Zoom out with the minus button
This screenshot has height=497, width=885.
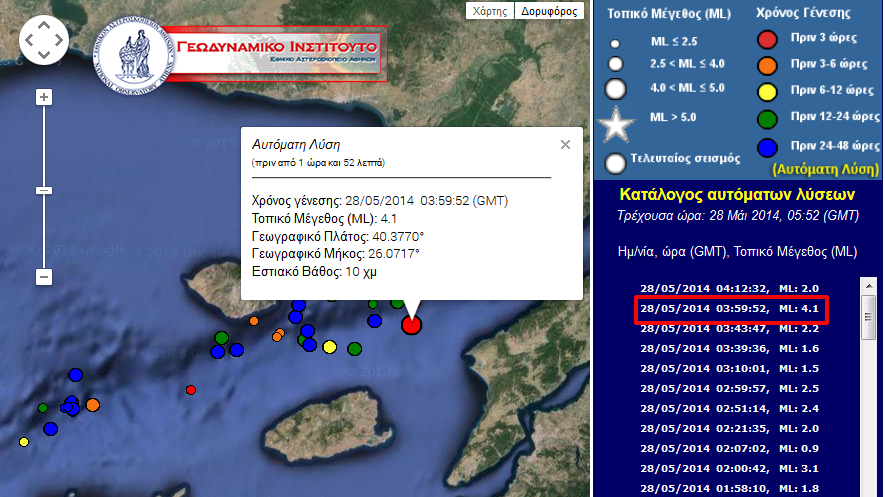(x=44, y=277)
